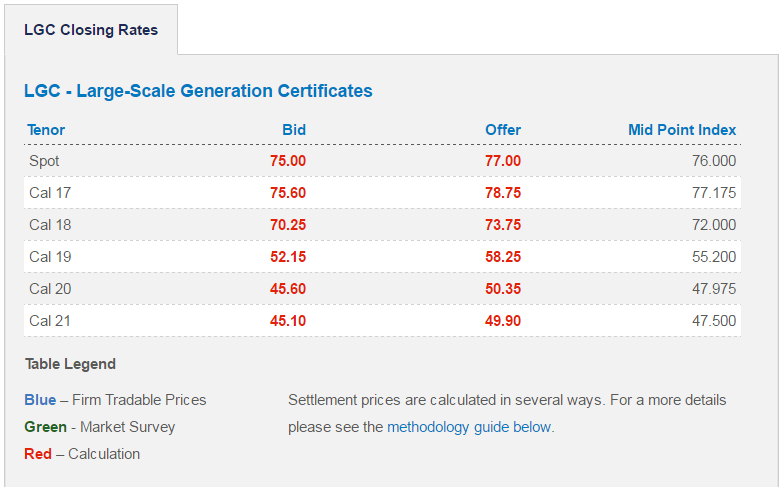Select the Cal 21 row label
This screenshot has height=487, width=782.
click(x=50, y=321)
